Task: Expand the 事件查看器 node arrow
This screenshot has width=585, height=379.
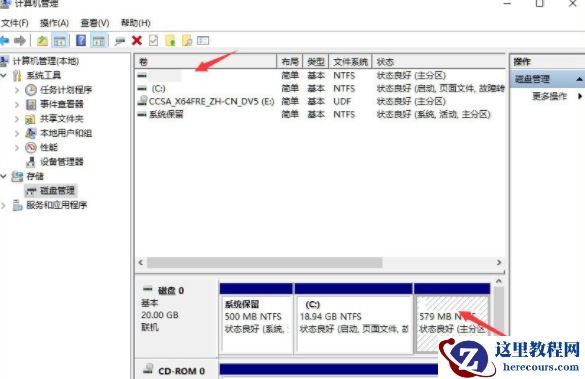Action: (x=17, y=104)
